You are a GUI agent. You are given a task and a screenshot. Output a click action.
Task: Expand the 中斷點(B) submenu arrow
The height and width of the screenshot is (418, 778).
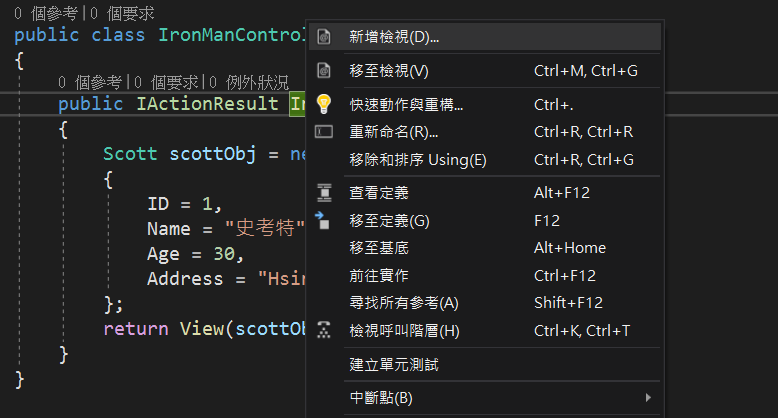click(648, 398)
